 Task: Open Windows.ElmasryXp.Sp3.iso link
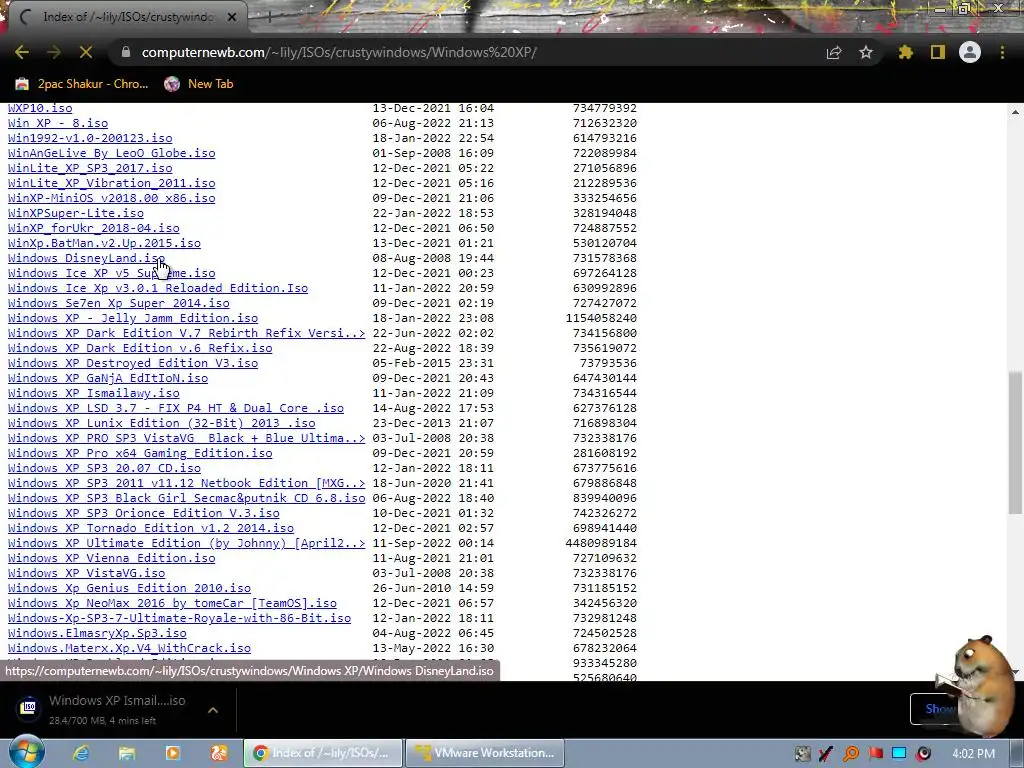click(x=97, y=633)
